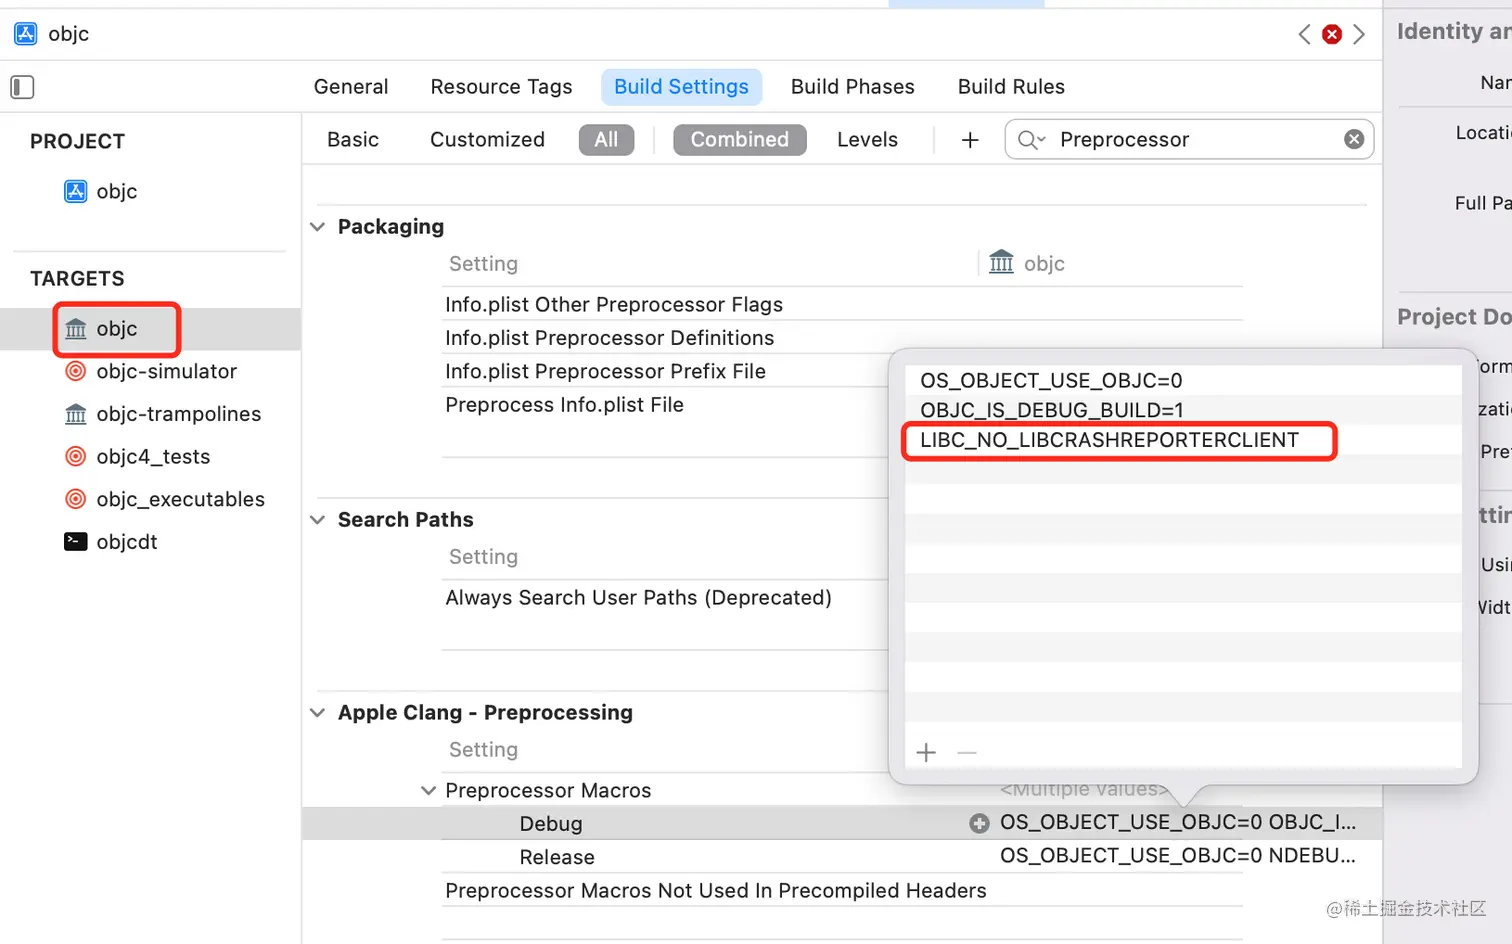Switch view to Levels
Viewport: 1512px width, 944px height.
click(867, 140)
